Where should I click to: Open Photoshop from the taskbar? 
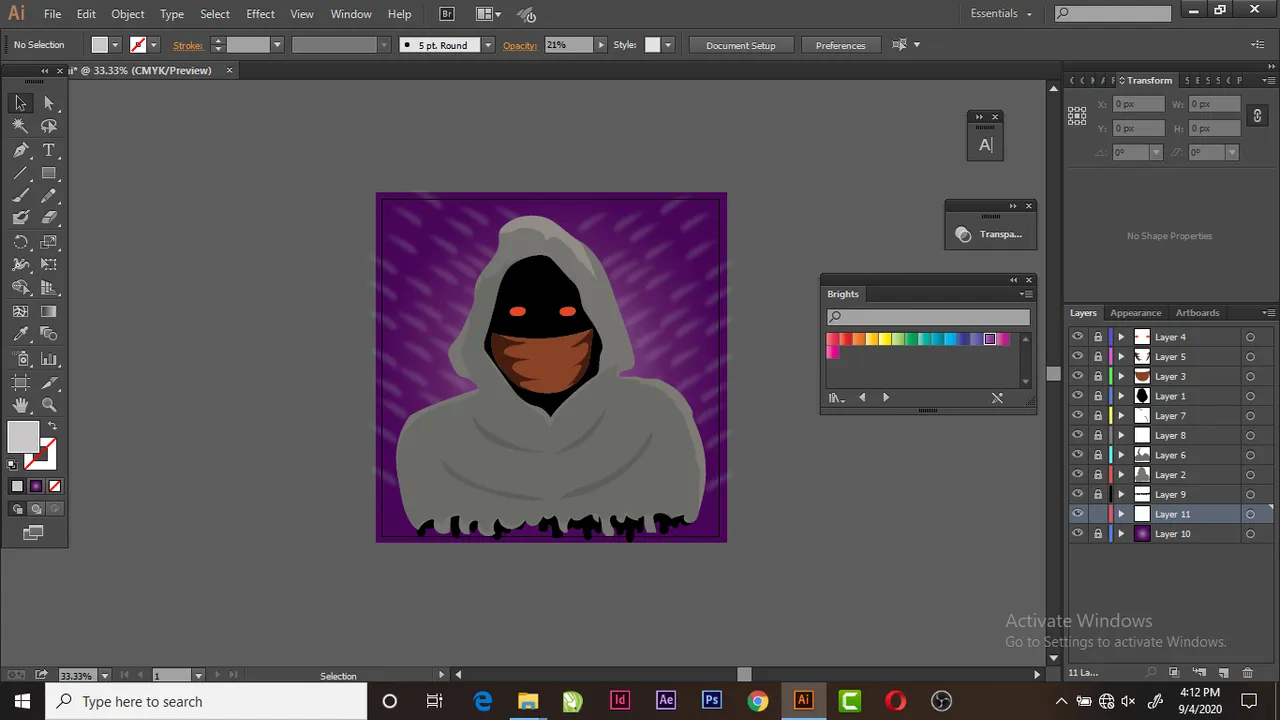[x=711, y=701]
